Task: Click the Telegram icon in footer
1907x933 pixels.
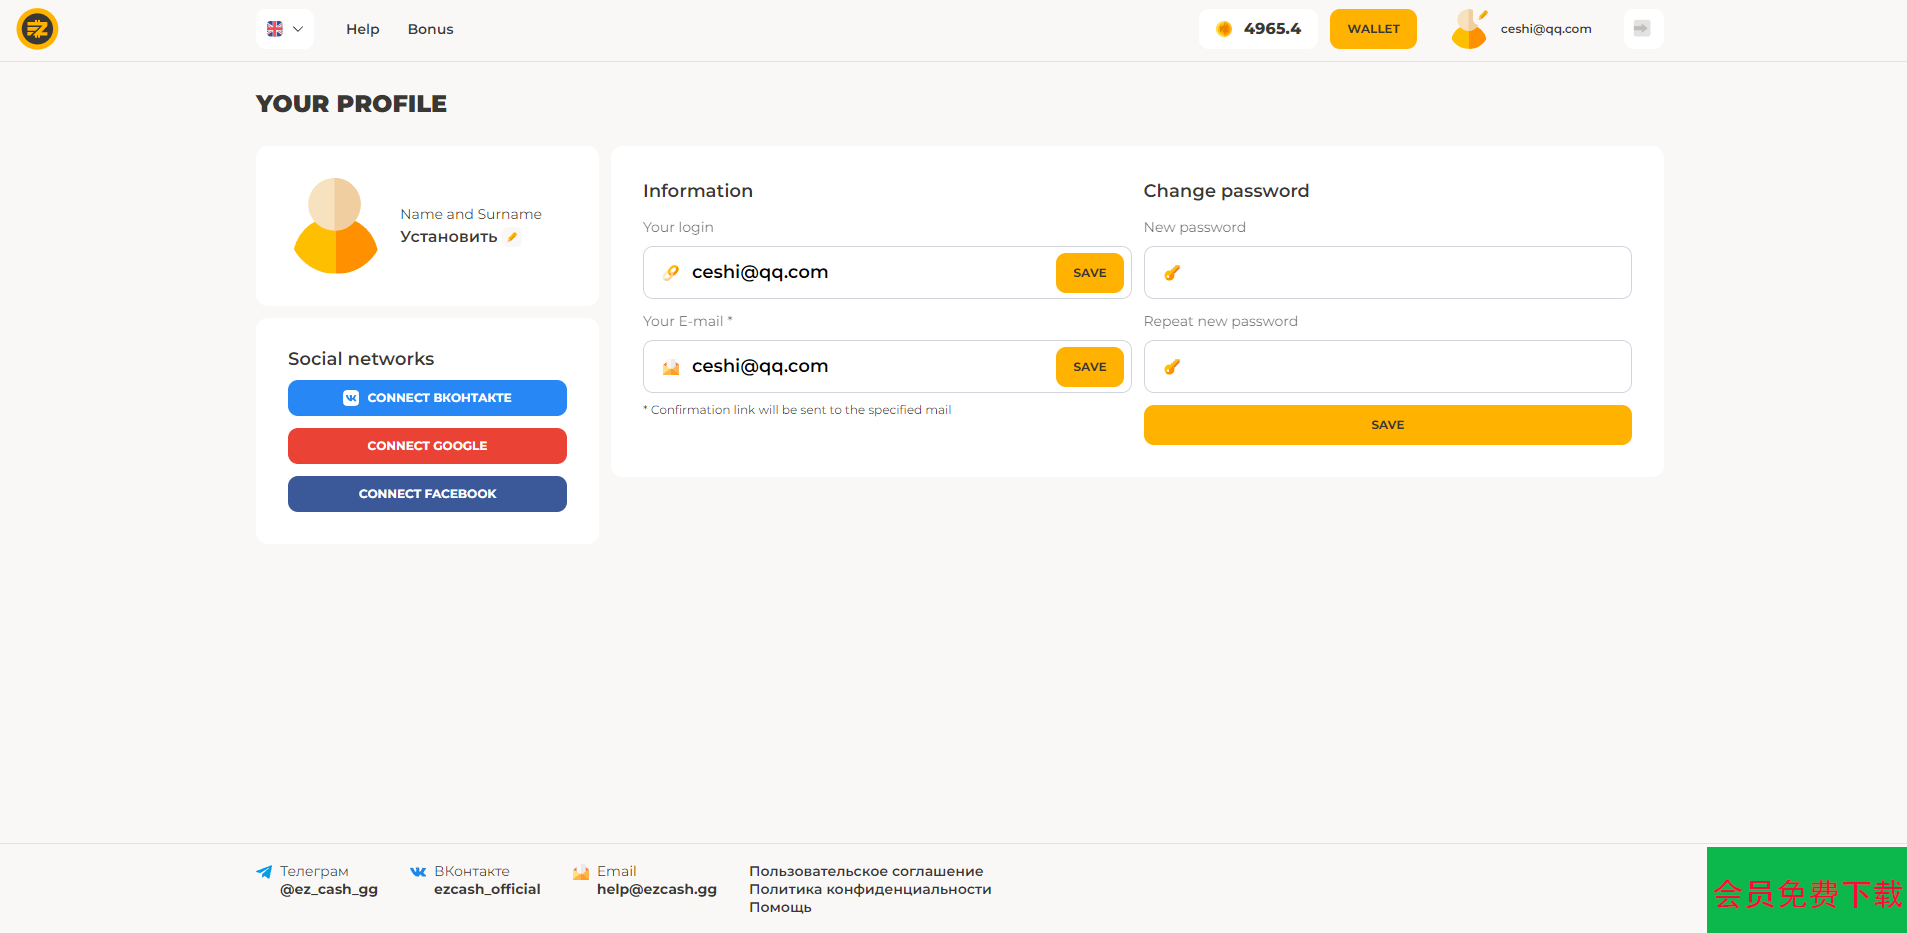Action: 264,872
